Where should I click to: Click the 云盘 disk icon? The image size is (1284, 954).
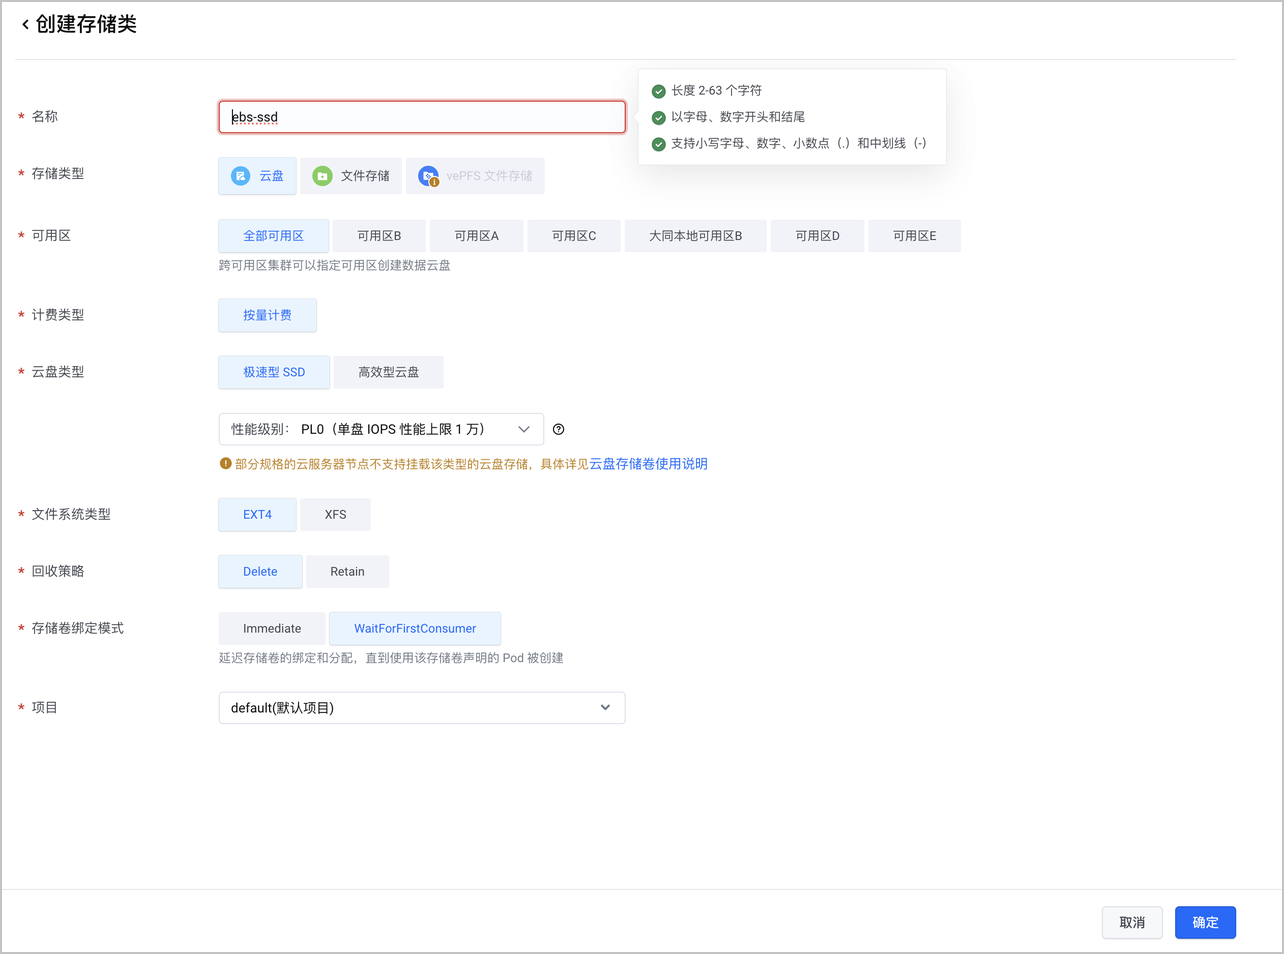(241, 176)
